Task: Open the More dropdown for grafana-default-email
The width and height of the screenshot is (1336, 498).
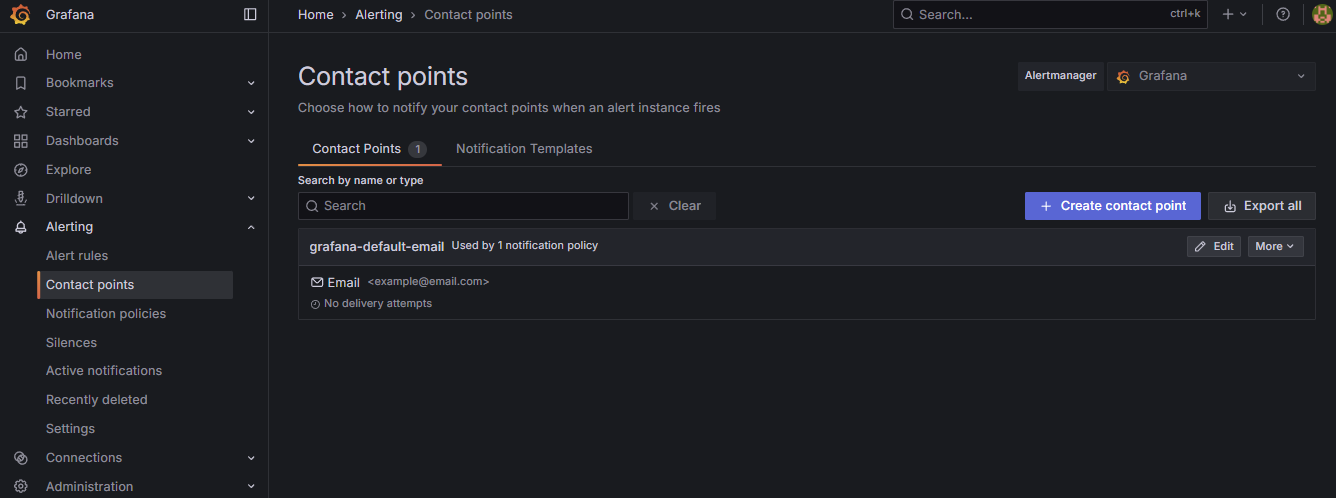Action: 1275,246
